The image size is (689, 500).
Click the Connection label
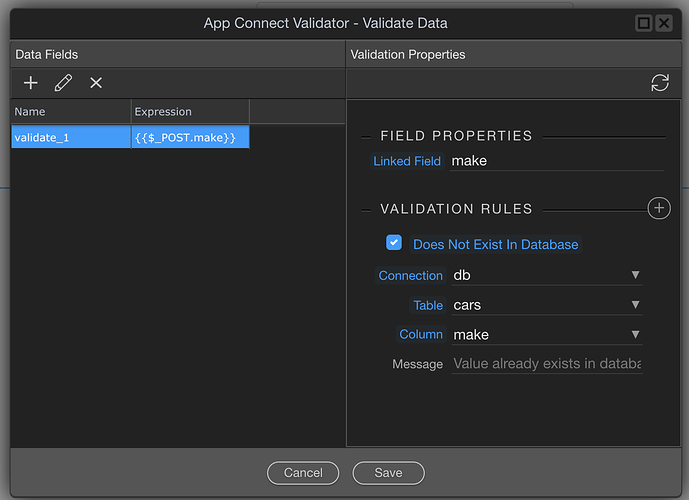pos(410,275)
